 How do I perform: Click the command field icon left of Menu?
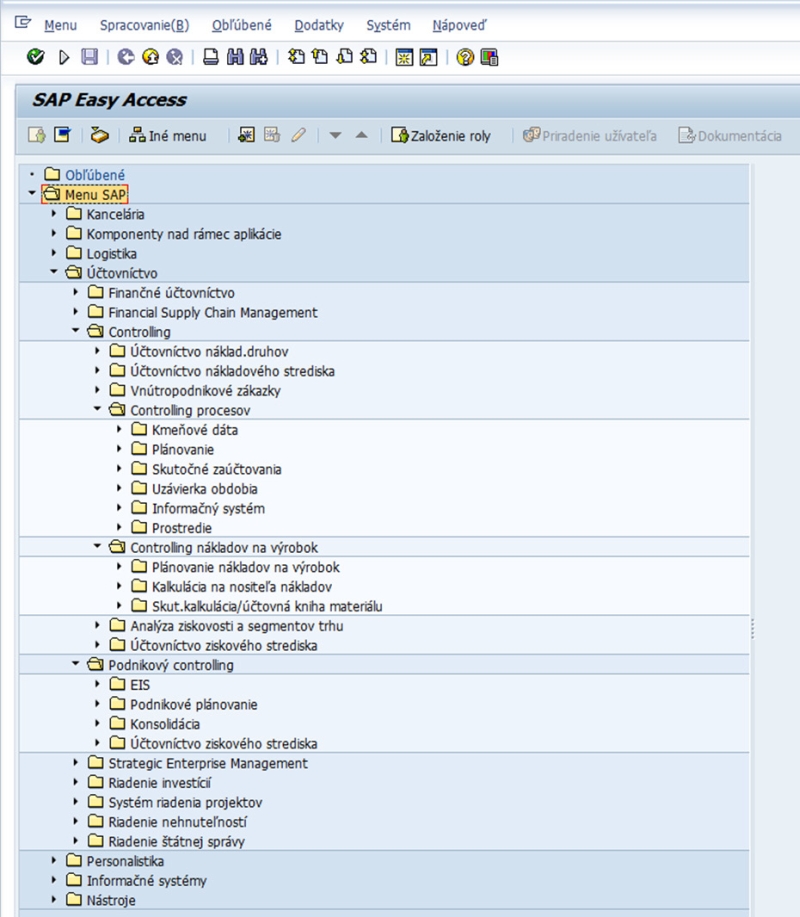tap(23, 22)
